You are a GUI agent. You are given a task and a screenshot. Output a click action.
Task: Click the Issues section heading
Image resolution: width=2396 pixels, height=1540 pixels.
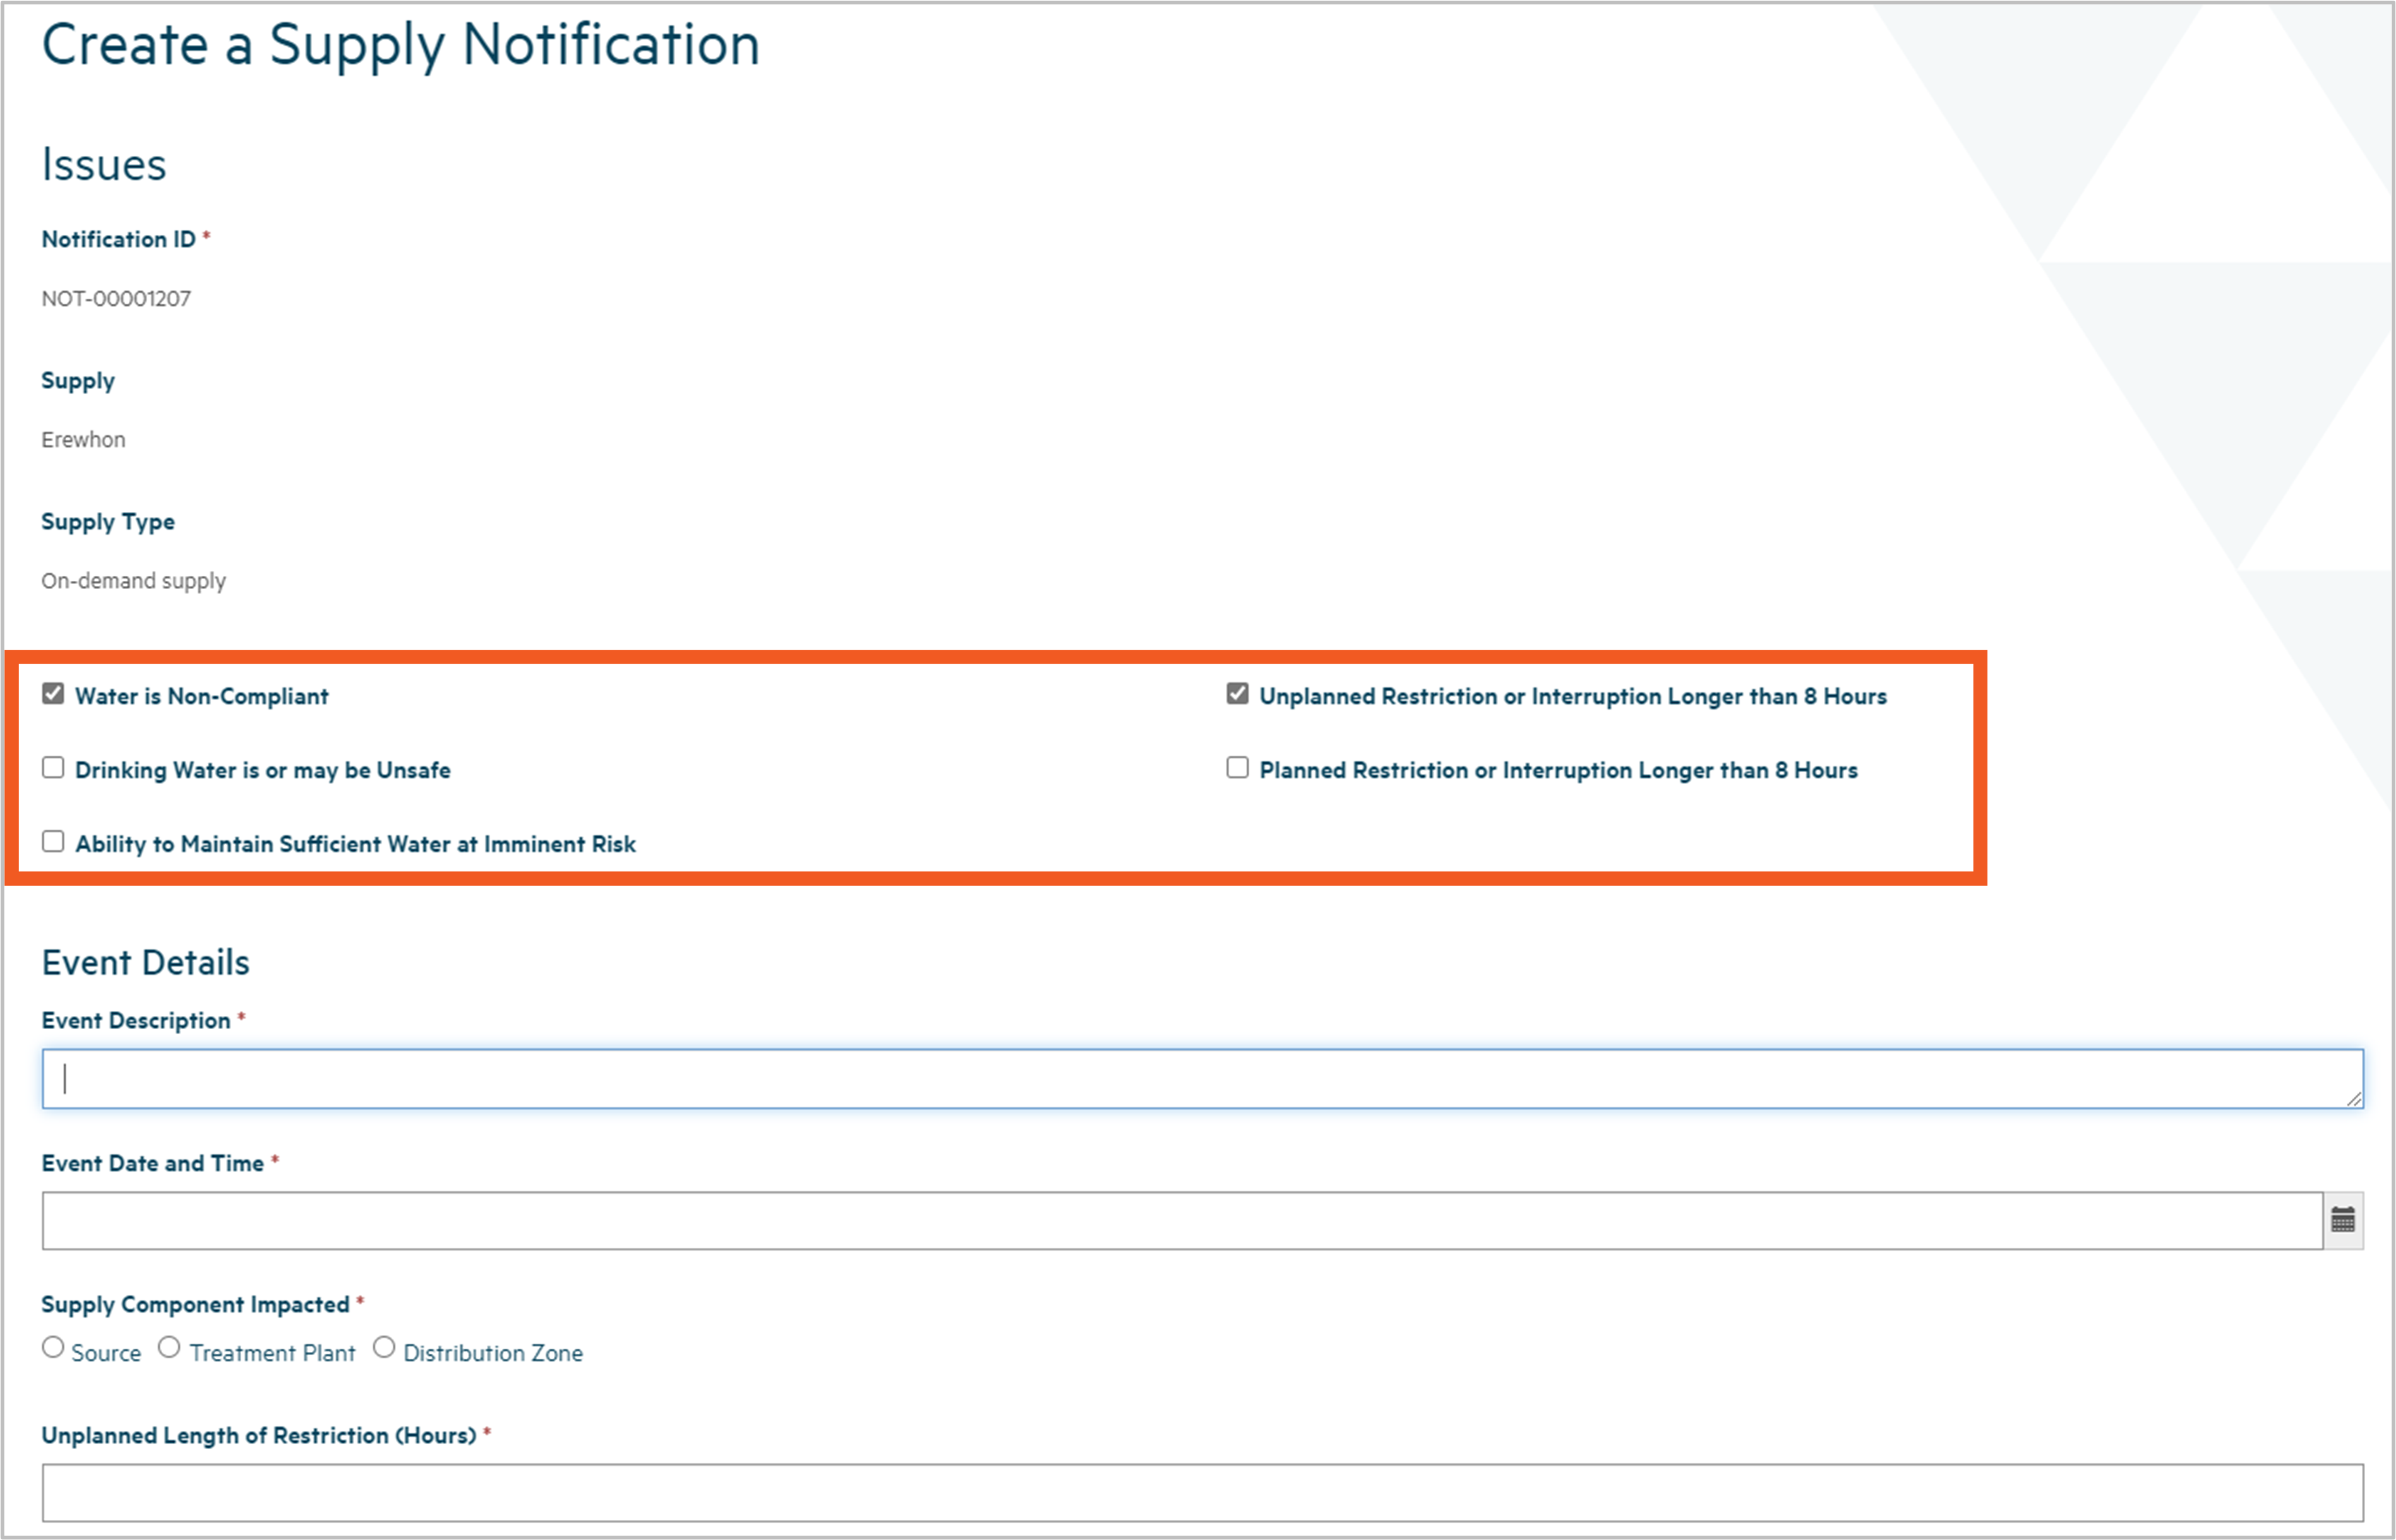(104, 165)
